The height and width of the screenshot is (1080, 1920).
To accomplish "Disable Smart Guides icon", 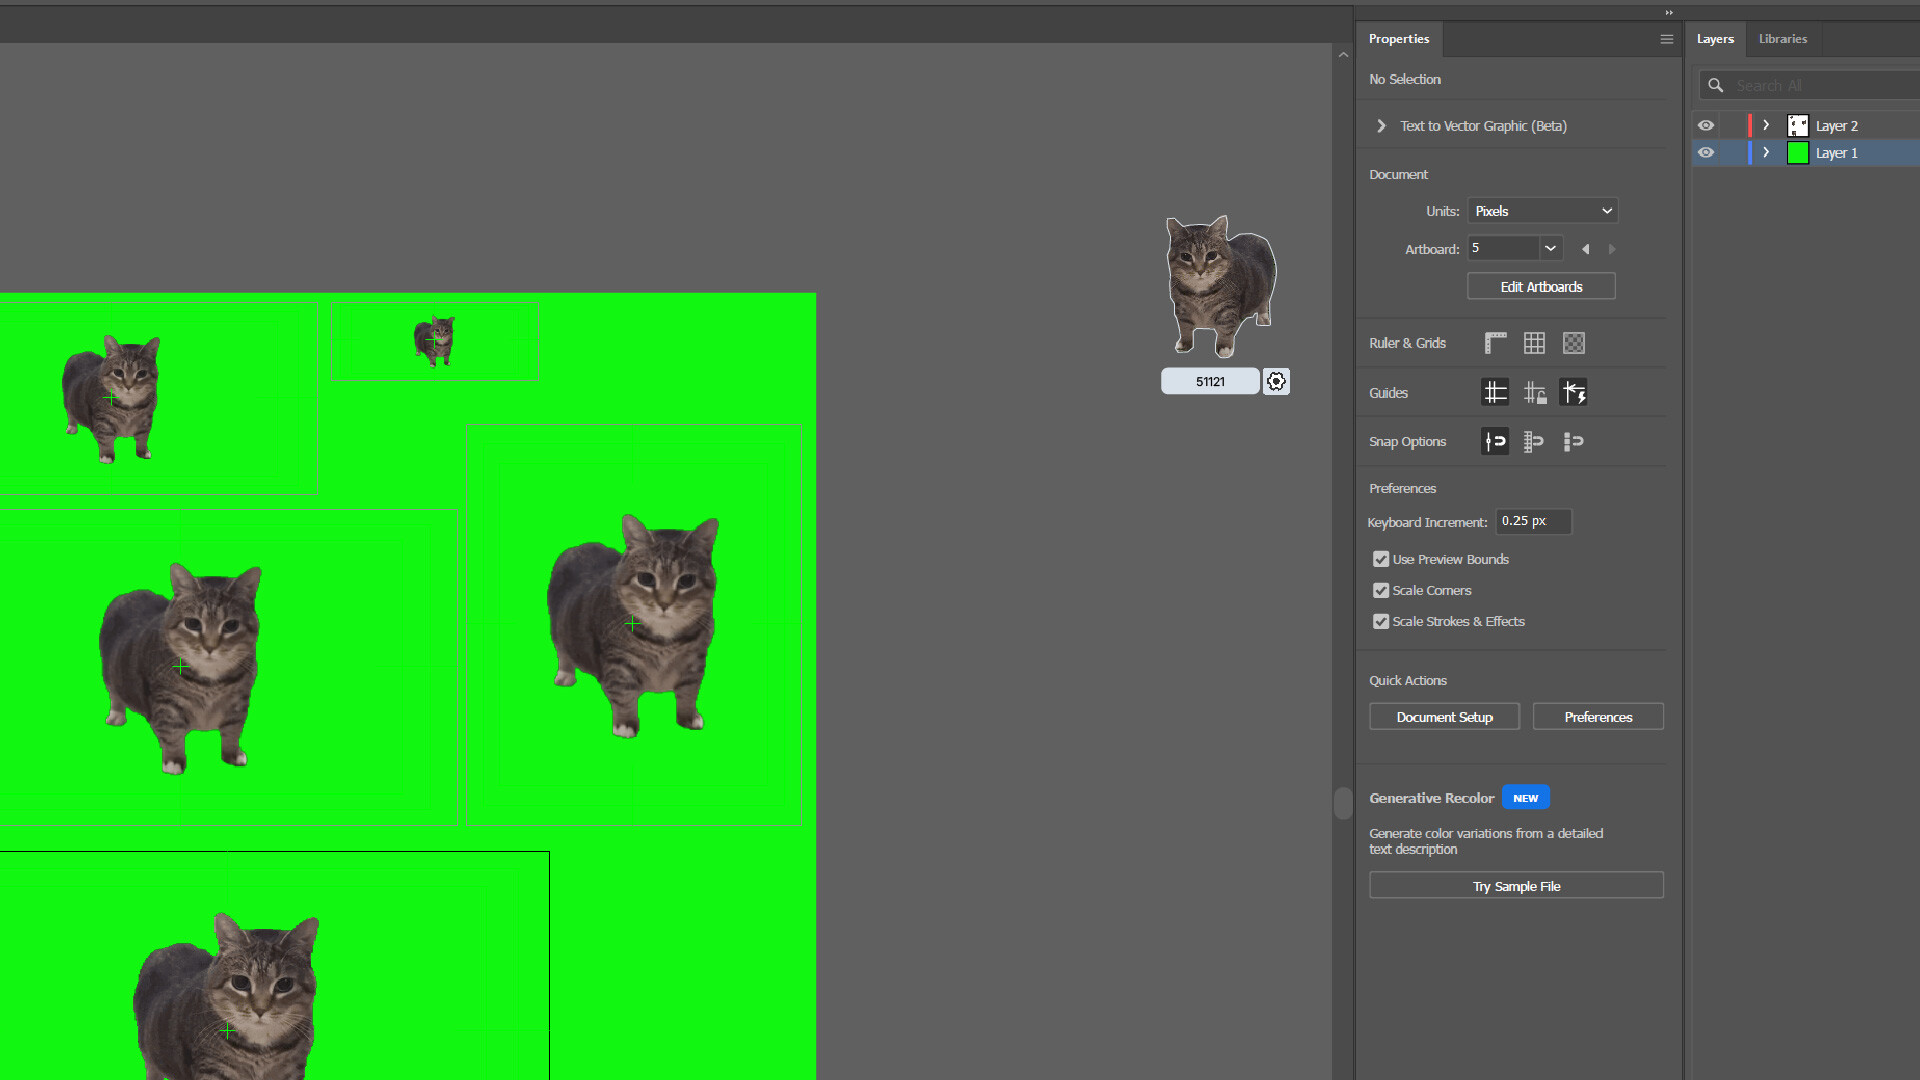I will [1574, 392].
